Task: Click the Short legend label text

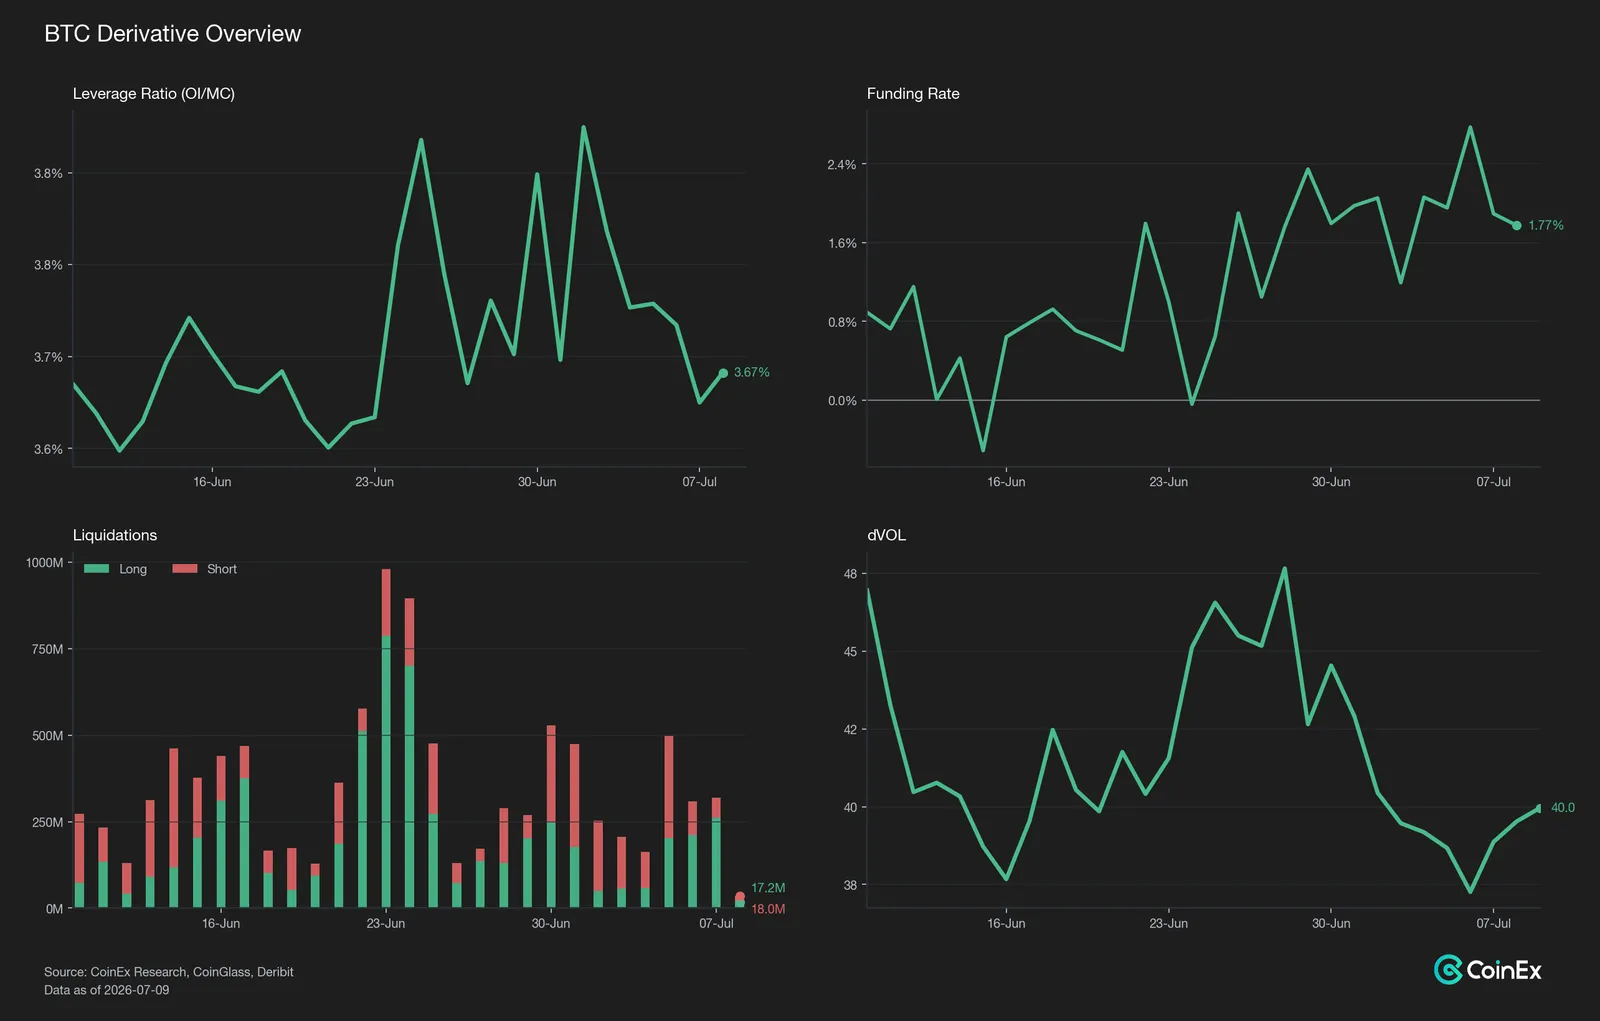Action: coord(222,569)
